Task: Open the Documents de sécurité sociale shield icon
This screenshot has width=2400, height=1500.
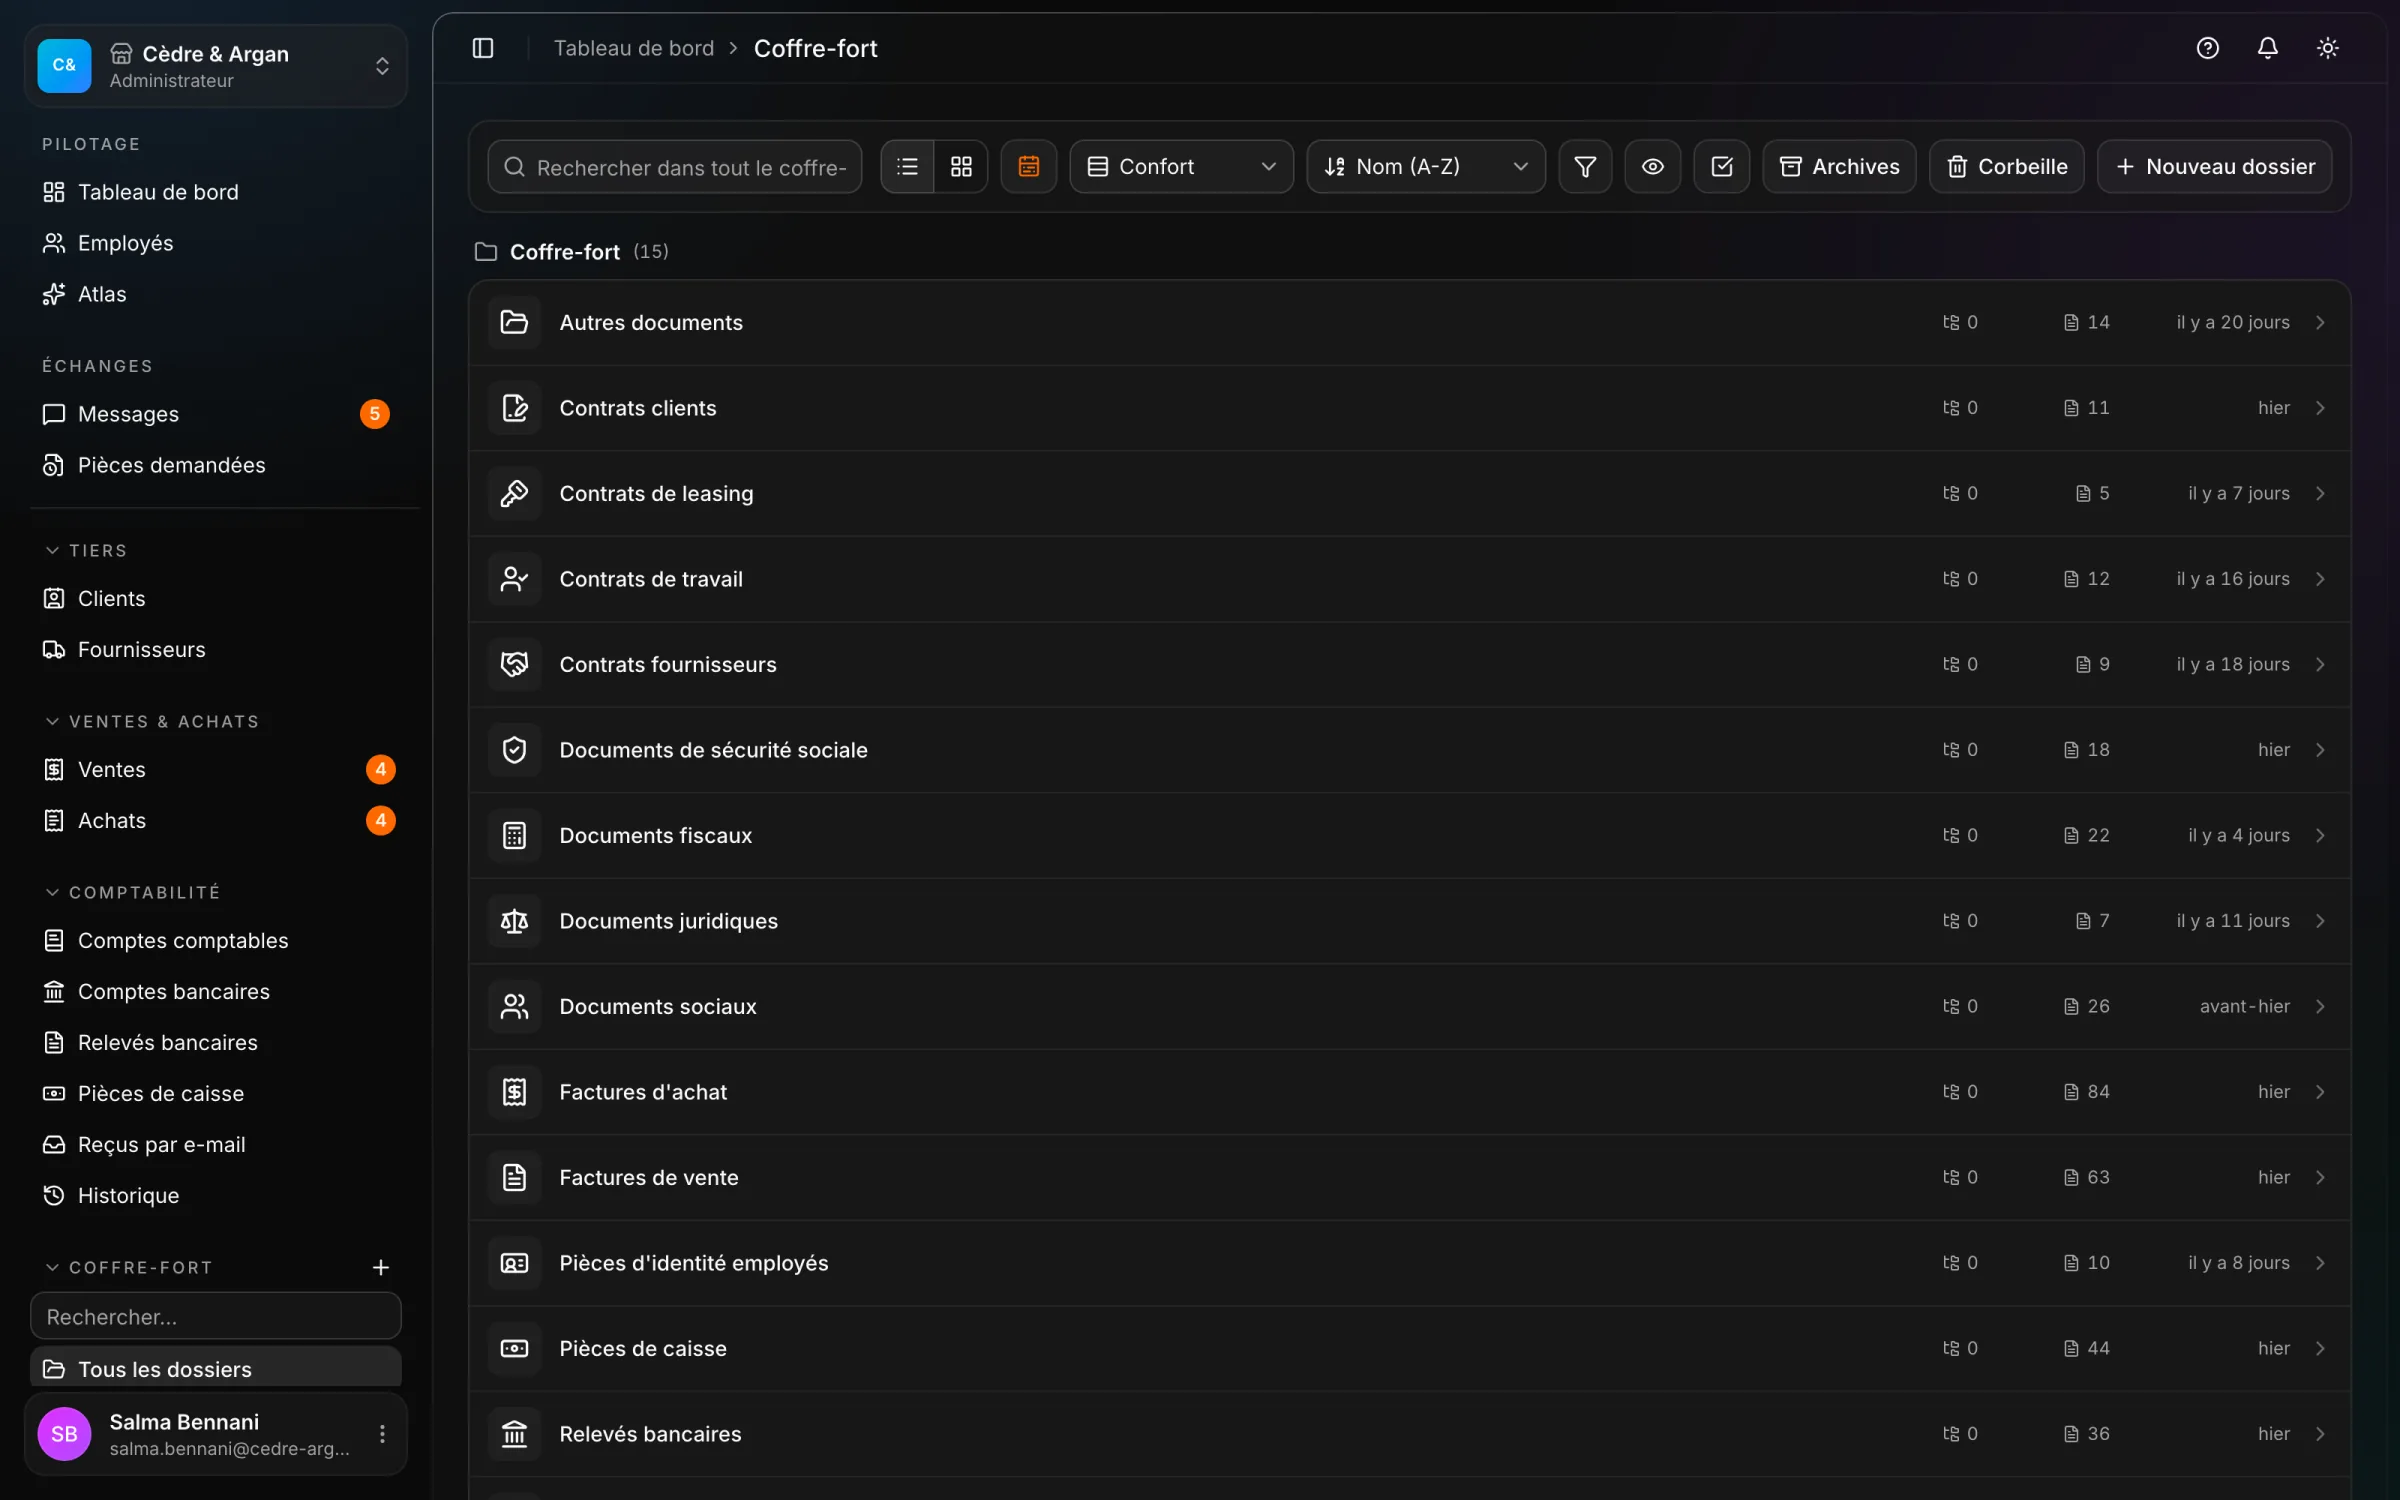Action: (x=514, y=750)
